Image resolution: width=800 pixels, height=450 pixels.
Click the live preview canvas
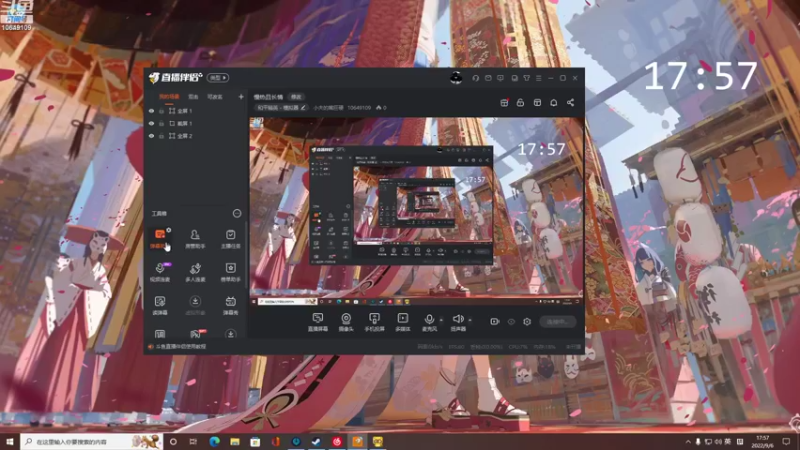[x=416, y=212]
